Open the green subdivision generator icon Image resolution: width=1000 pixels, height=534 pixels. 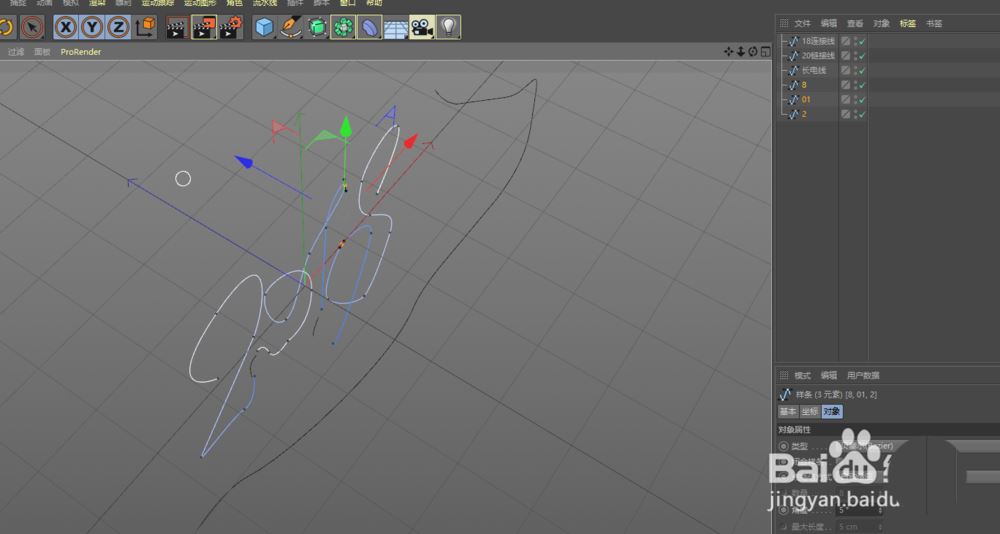tap(317, 27)
